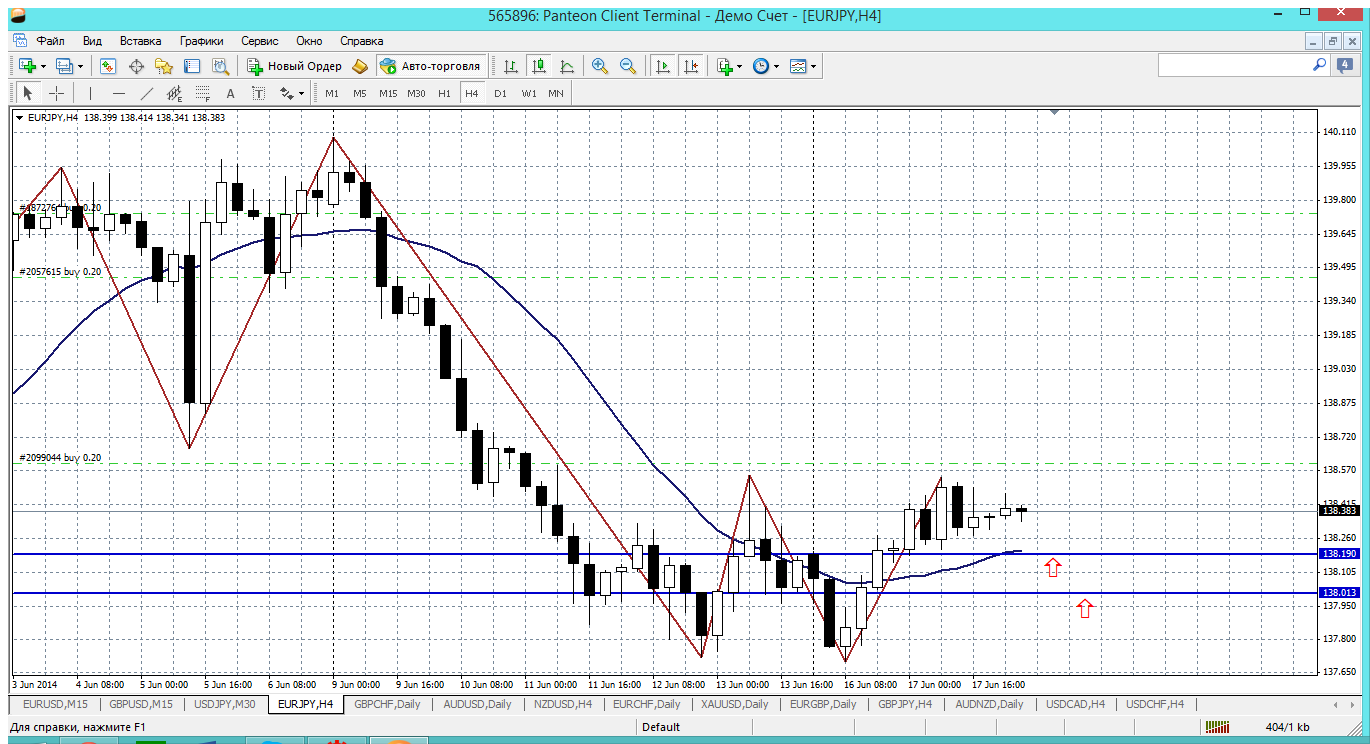Viewport: 1370px width, 744px height.
Task: Click the 138.190 blue horizontal level line label
Action: point(1339,553)
